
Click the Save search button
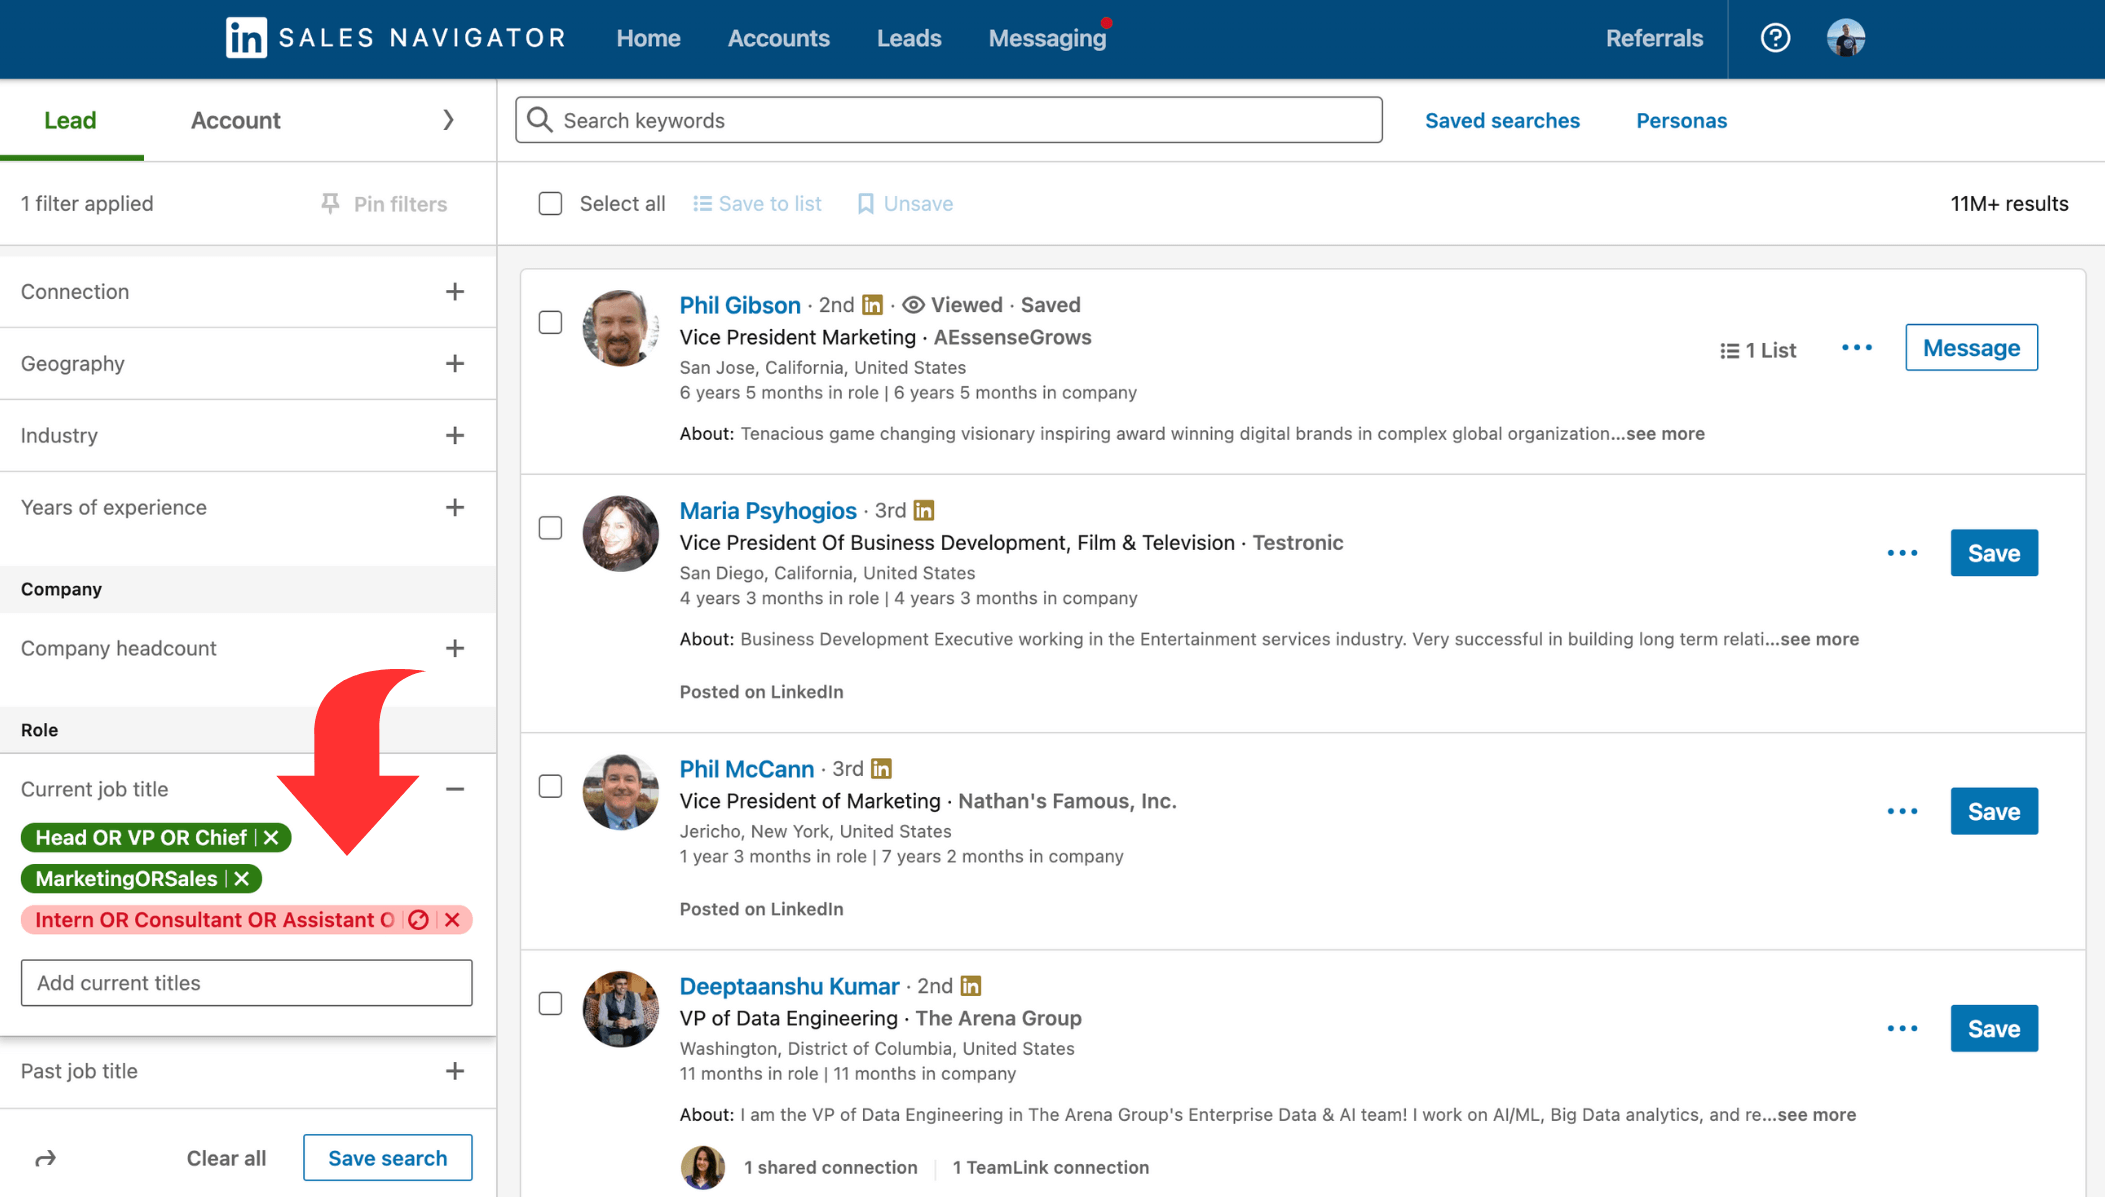[x=387, y=1158]
